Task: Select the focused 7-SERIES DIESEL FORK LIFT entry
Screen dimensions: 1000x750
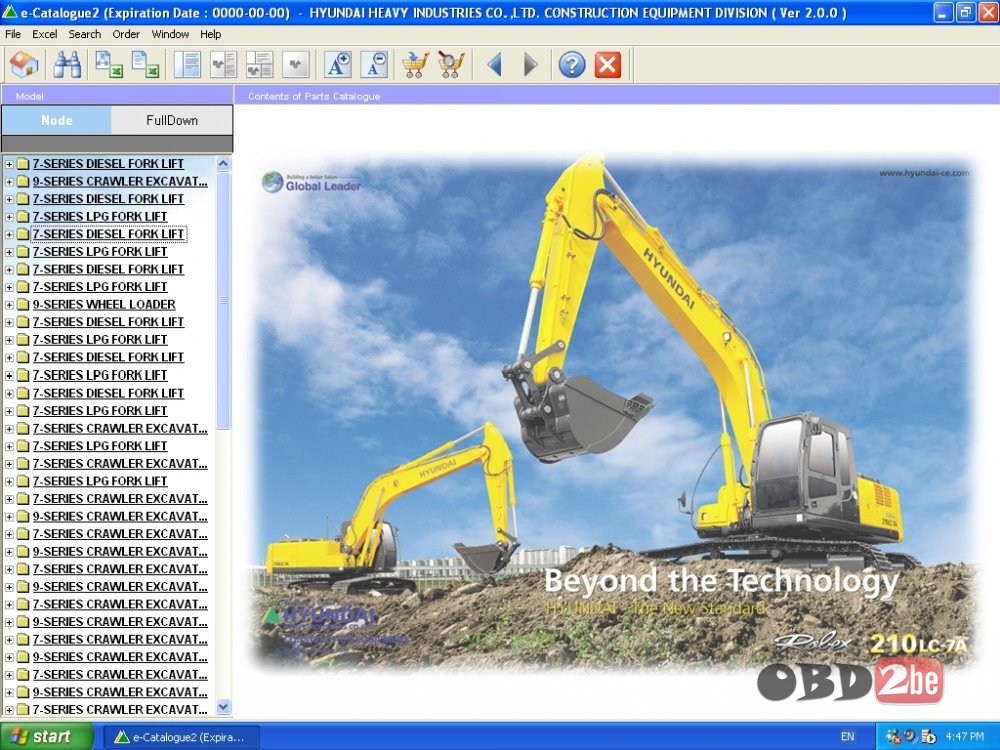Action: point(108,234)
